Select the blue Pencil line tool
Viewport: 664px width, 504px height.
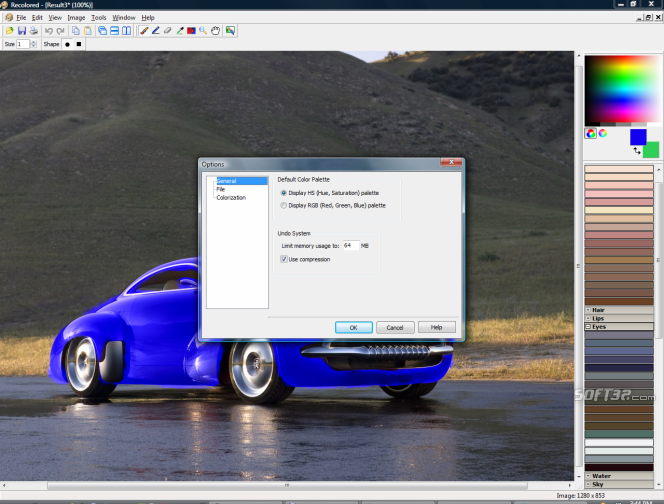[x=156, y=30]
